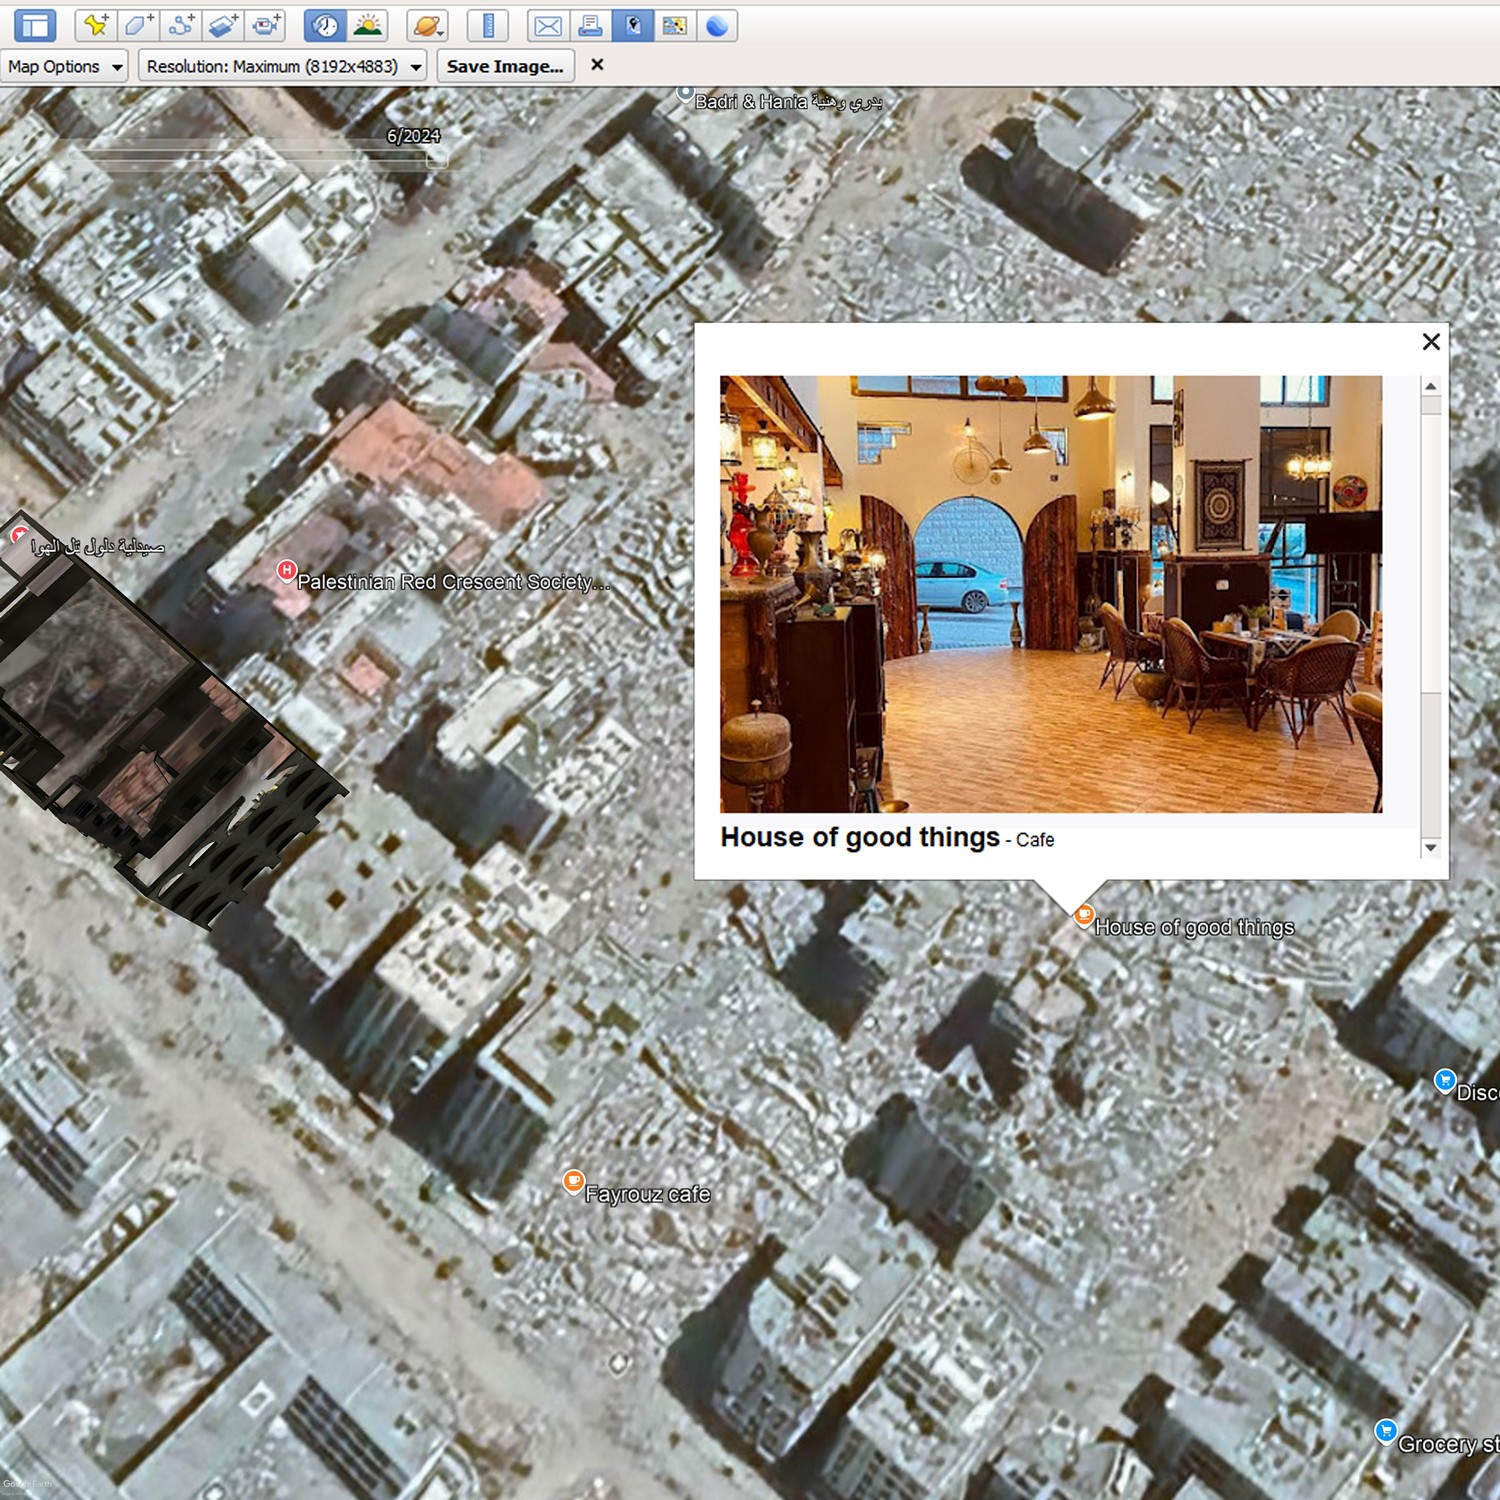Click the "House of good things" popup title
This screenshot has width=1500, height=1500.
coord(860,837)
